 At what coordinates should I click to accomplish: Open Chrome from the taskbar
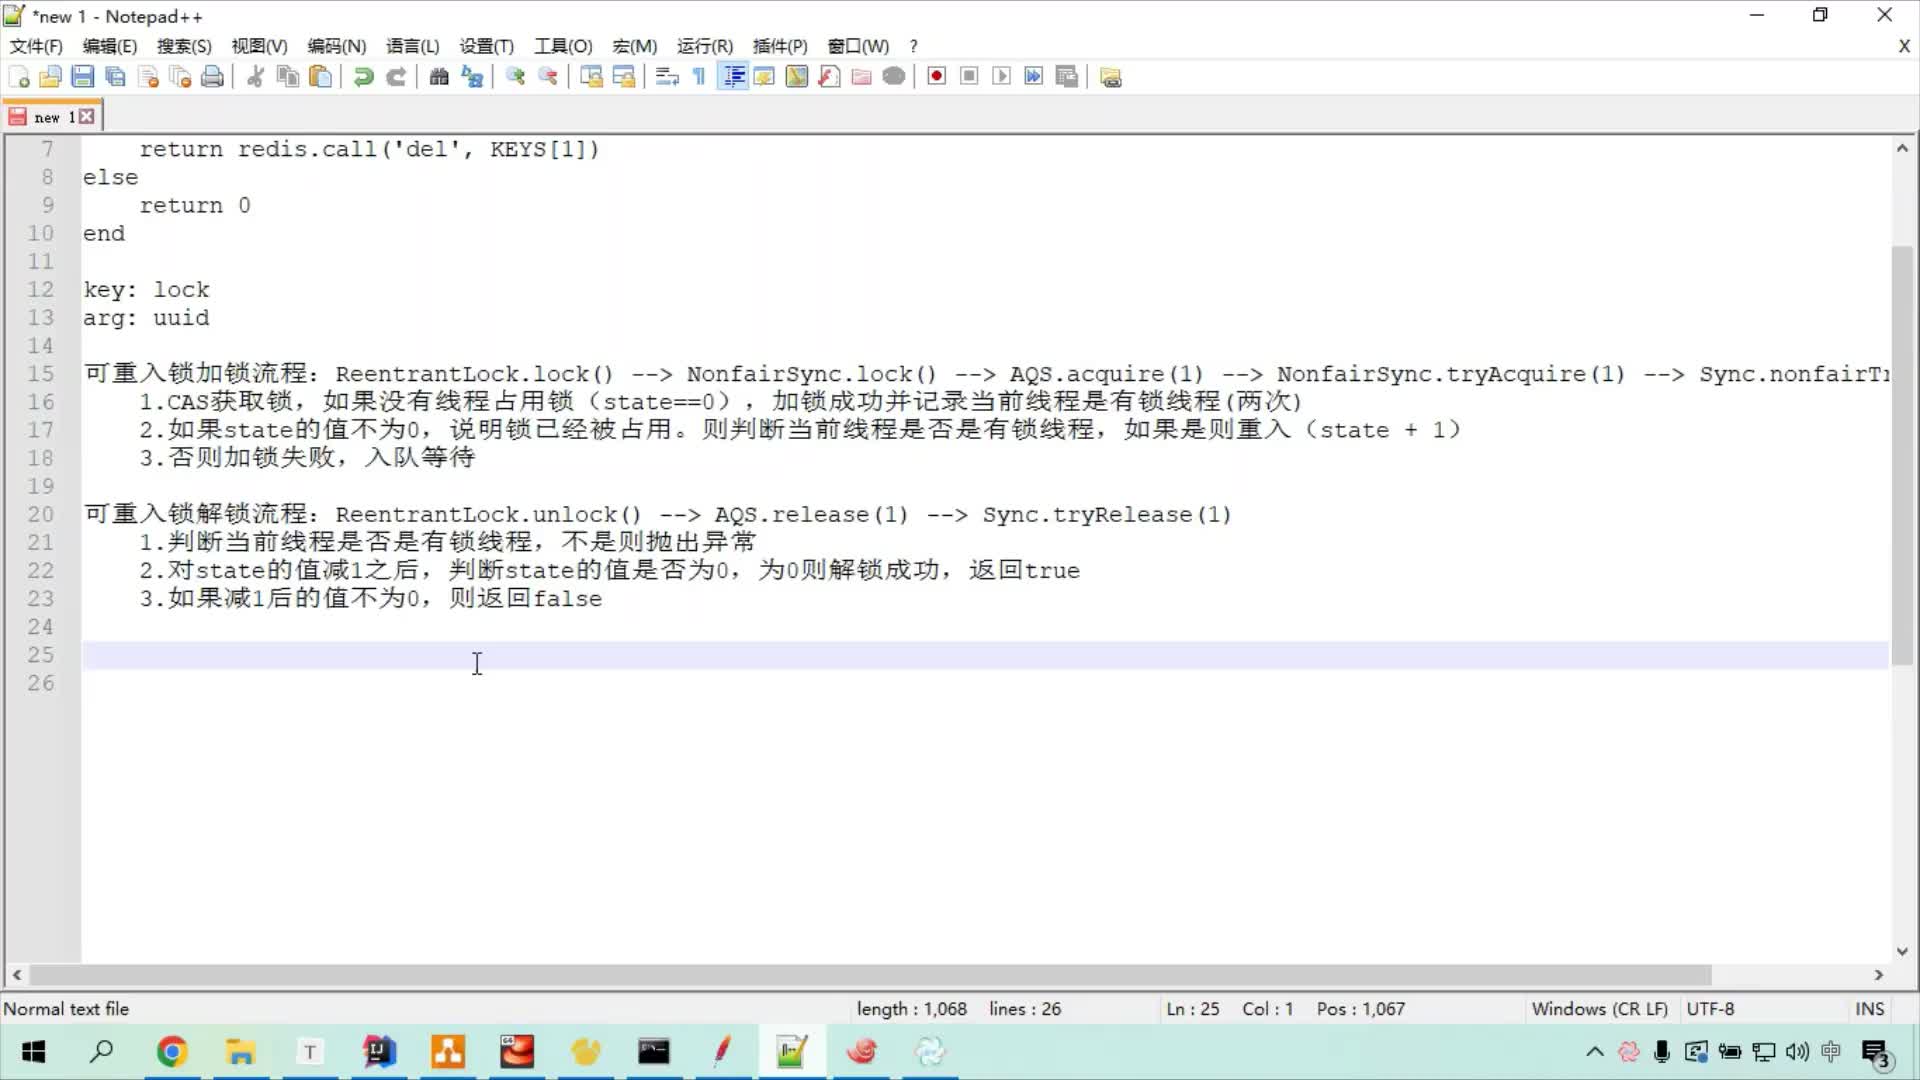click(172, 1052)
